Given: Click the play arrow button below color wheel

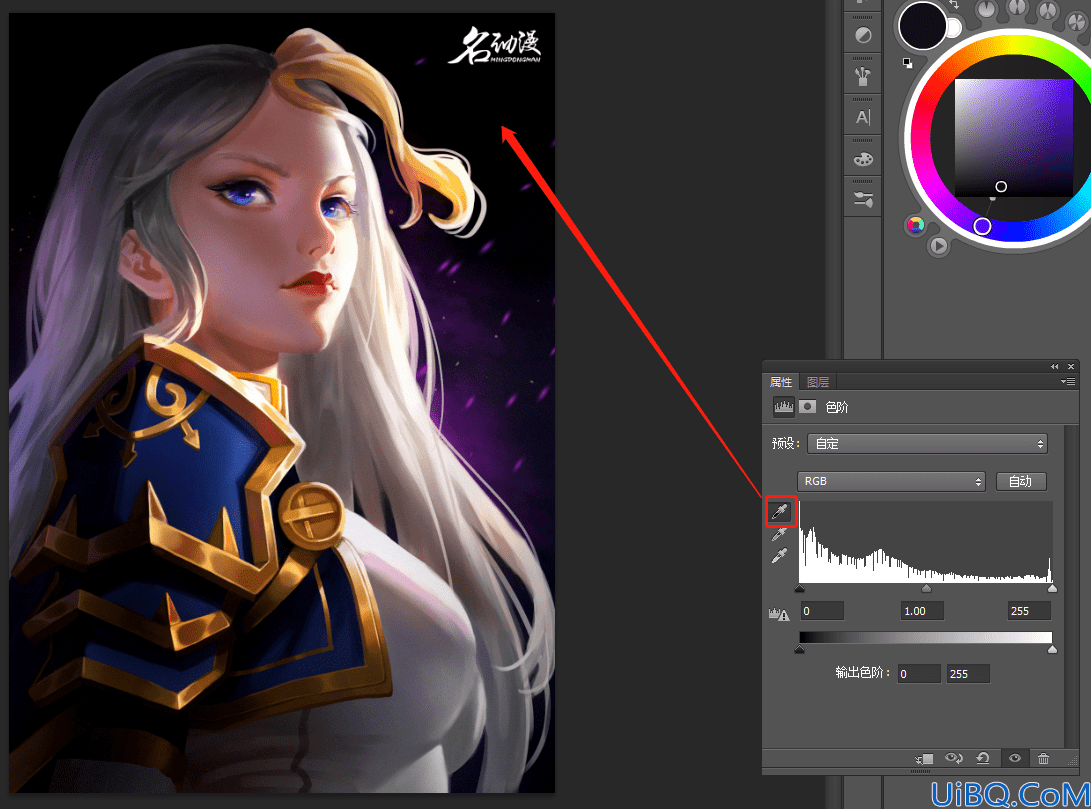Looking at the screenshot, I should [939, 246].
